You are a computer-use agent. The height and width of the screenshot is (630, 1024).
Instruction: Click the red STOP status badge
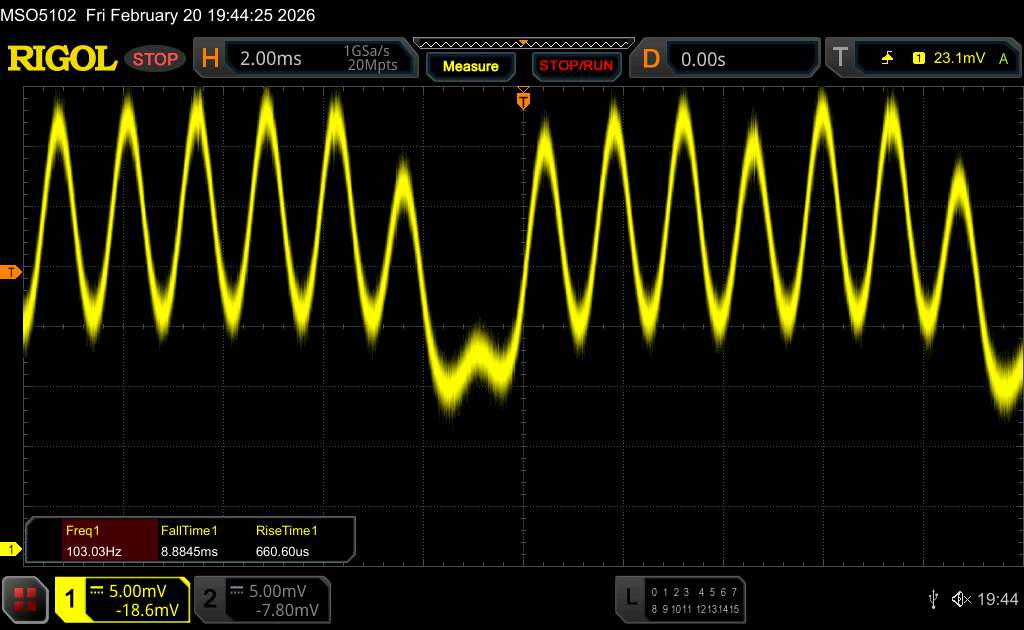click(156, 59)
